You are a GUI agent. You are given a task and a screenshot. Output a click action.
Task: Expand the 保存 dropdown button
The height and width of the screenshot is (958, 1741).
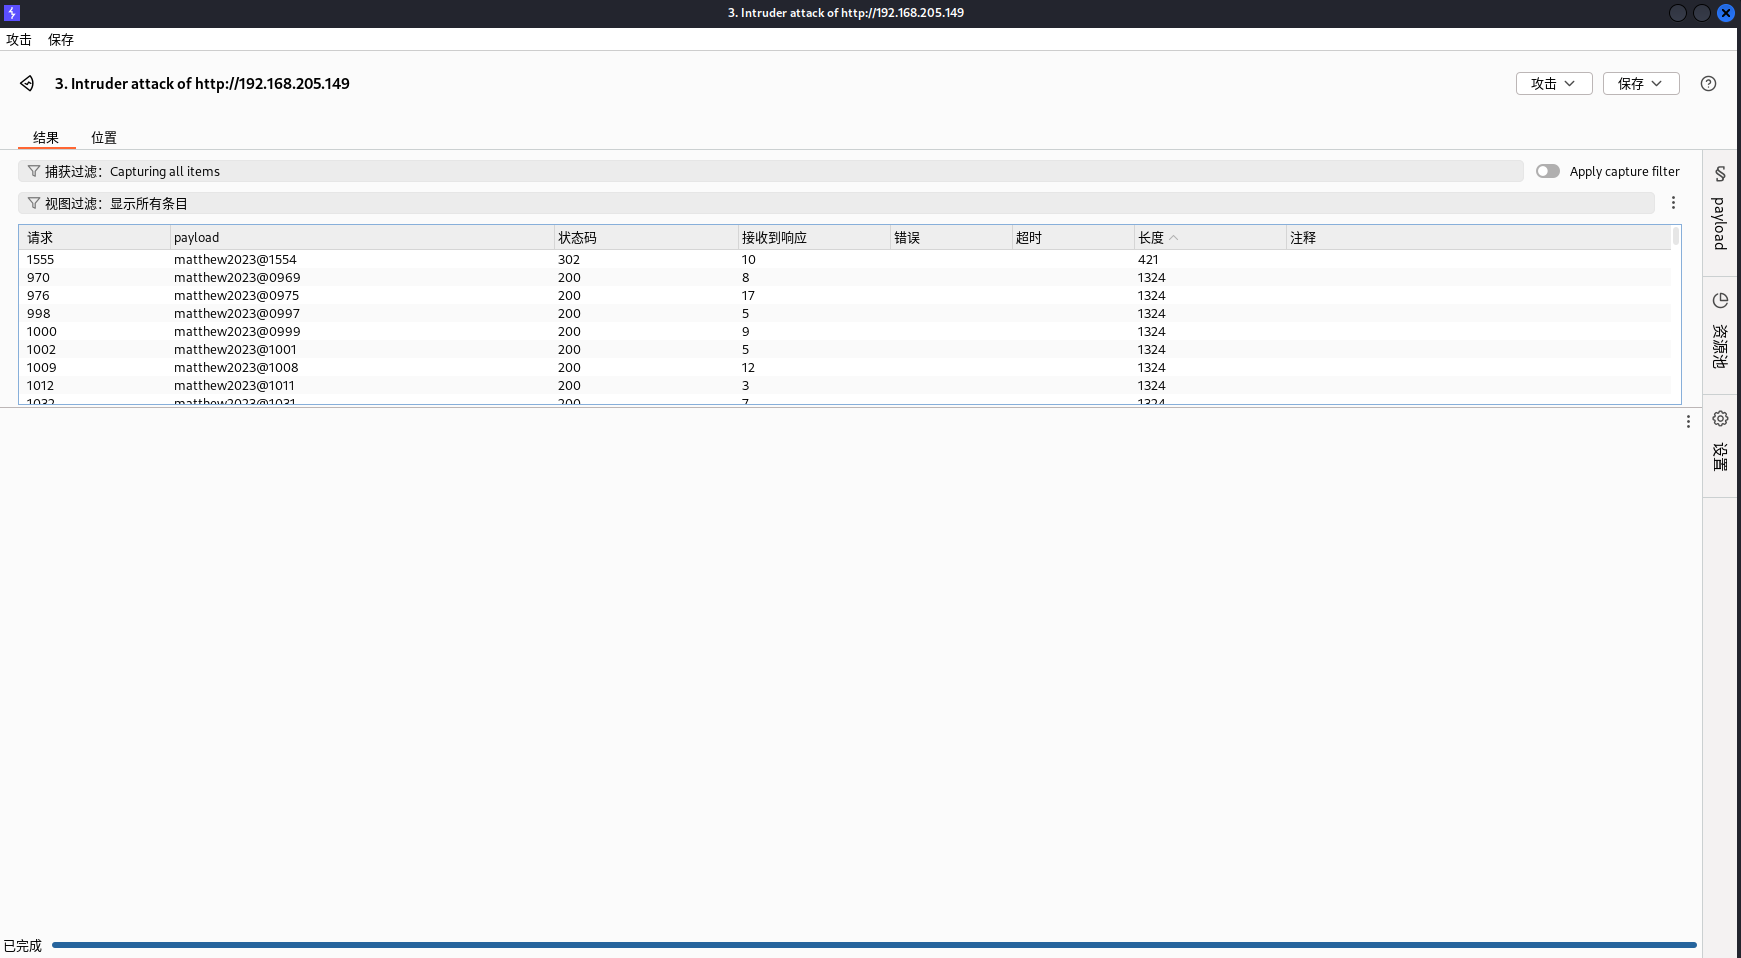(1640, 84)
